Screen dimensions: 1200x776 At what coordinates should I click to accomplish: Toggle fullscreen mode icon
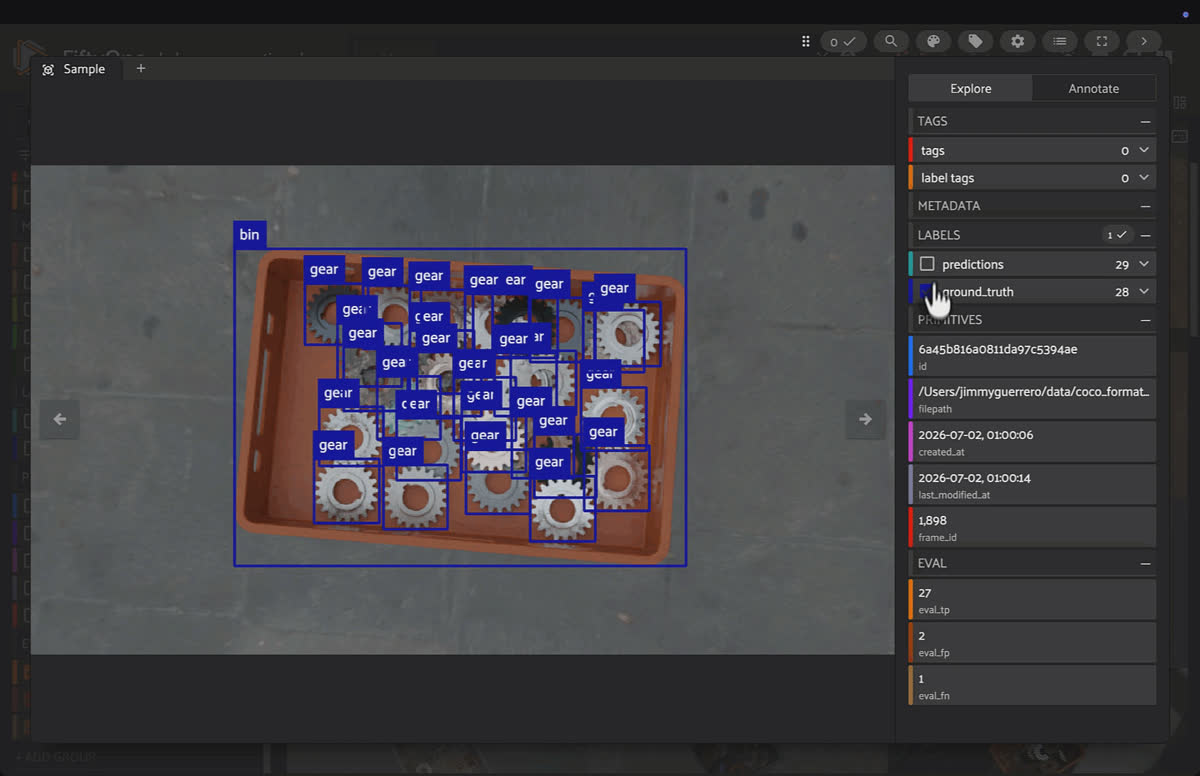coord(1101,41)
